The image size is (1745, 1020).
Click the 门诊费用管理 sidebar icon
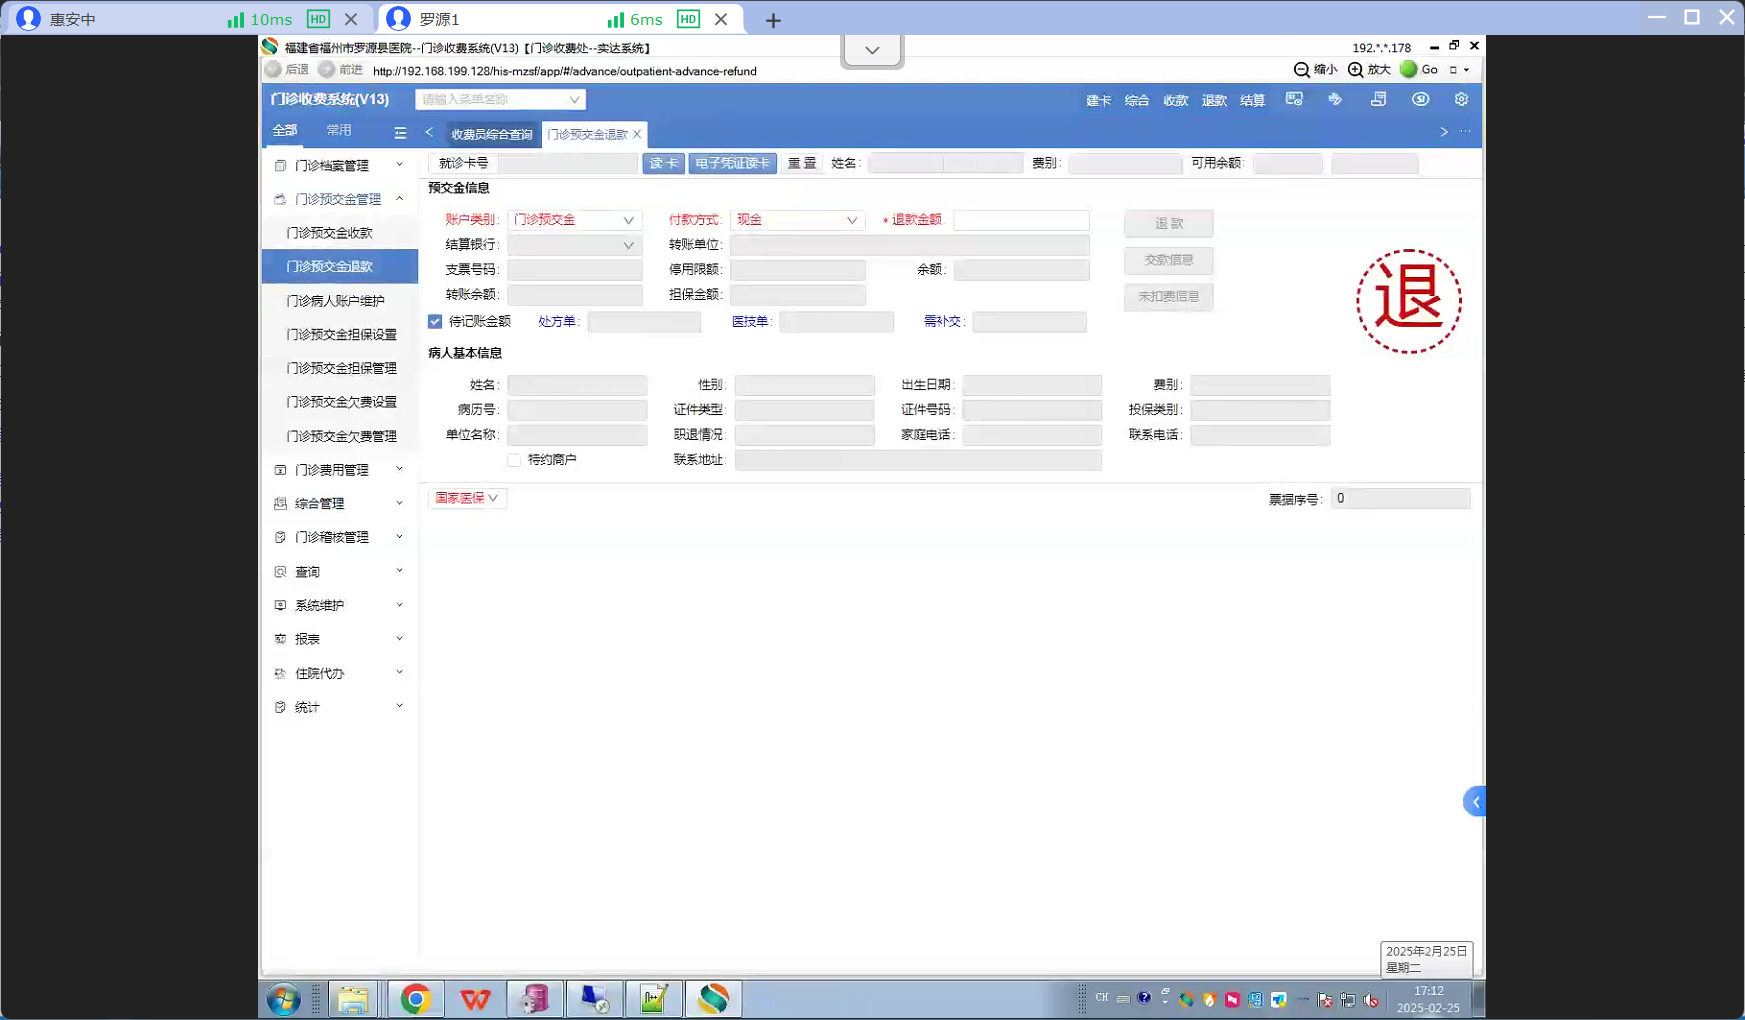click(280, 470)
